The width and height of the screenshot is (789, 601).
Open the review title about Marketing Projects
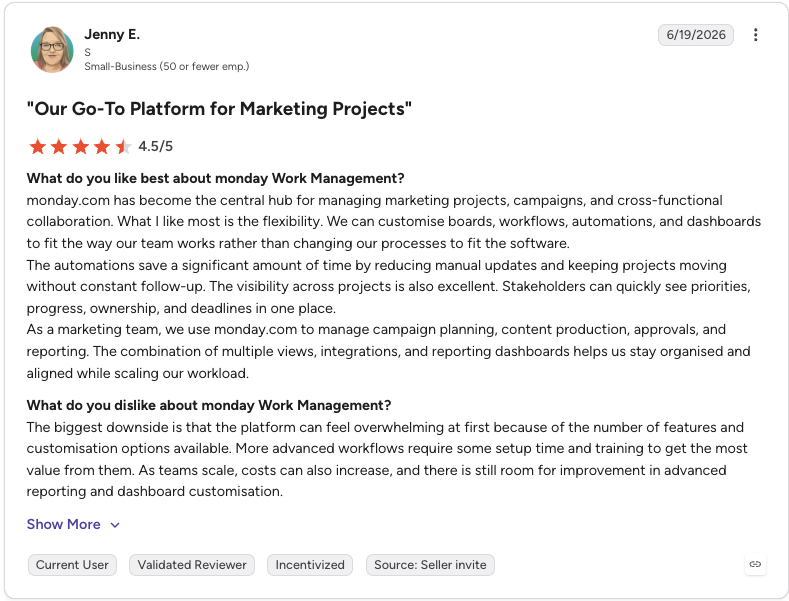click(219, 109)
